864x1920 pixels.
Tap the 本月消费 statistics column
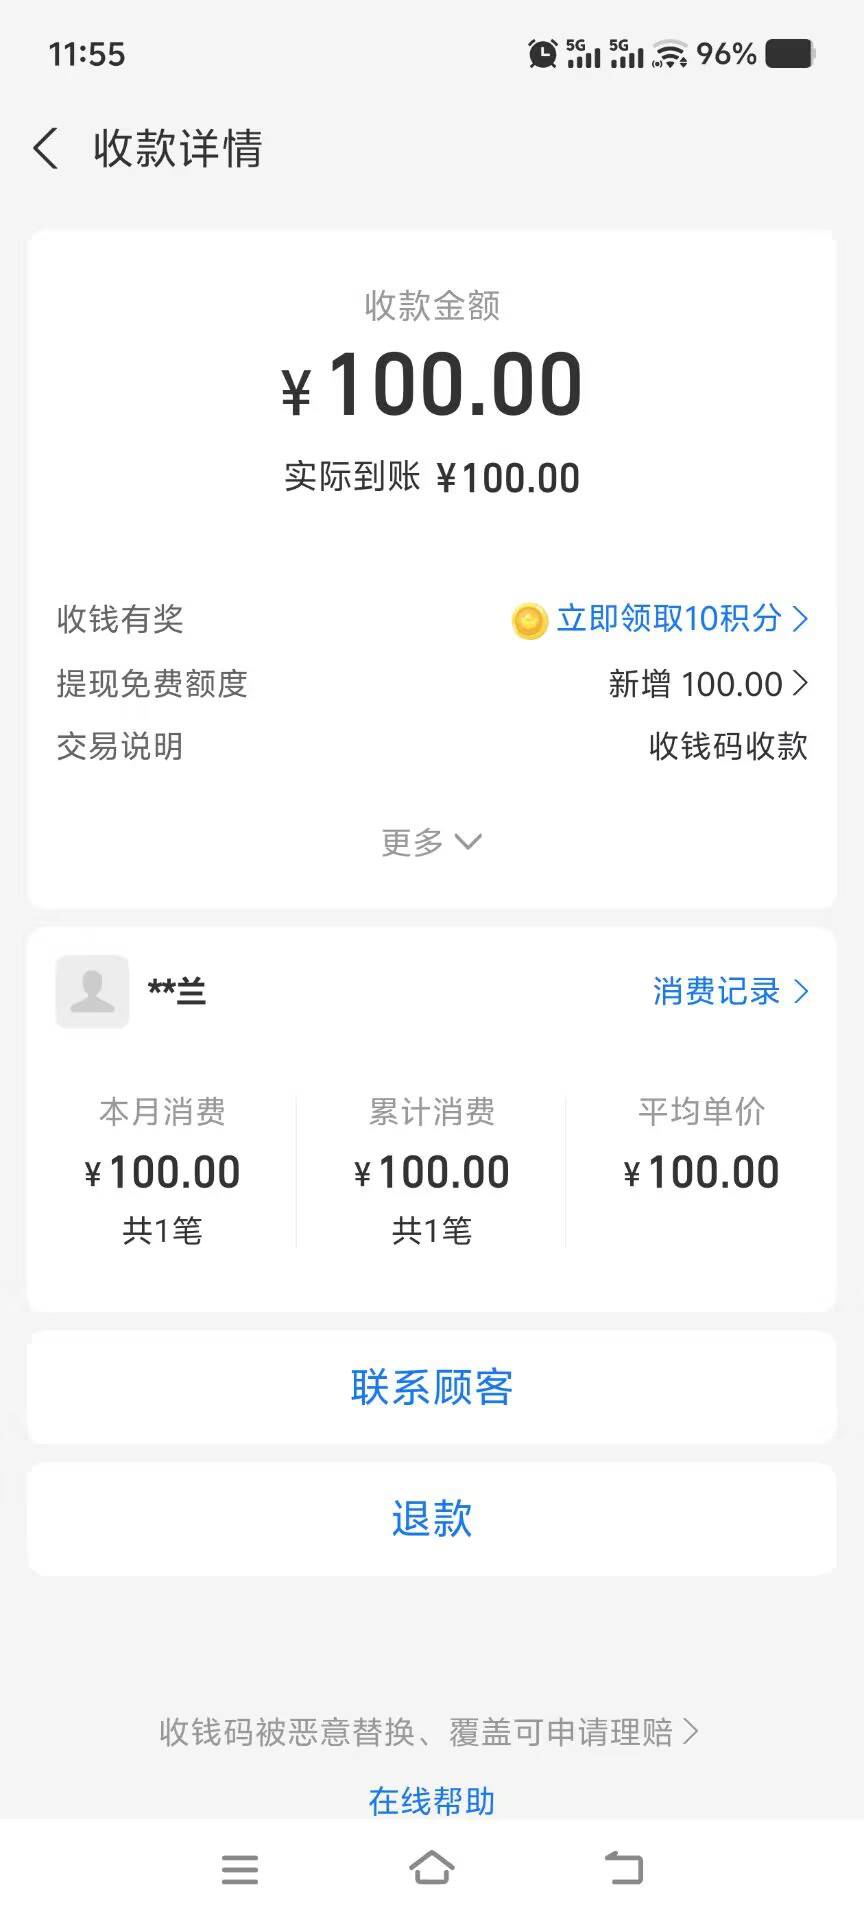[x=162, y=1170]
